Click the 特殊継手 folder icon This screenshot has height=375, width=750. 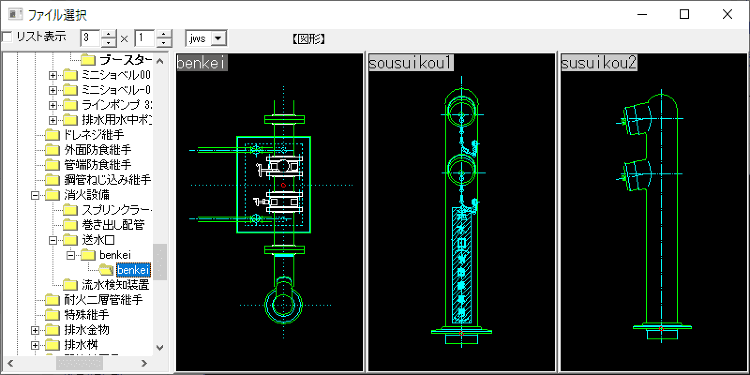pos(53,315)
